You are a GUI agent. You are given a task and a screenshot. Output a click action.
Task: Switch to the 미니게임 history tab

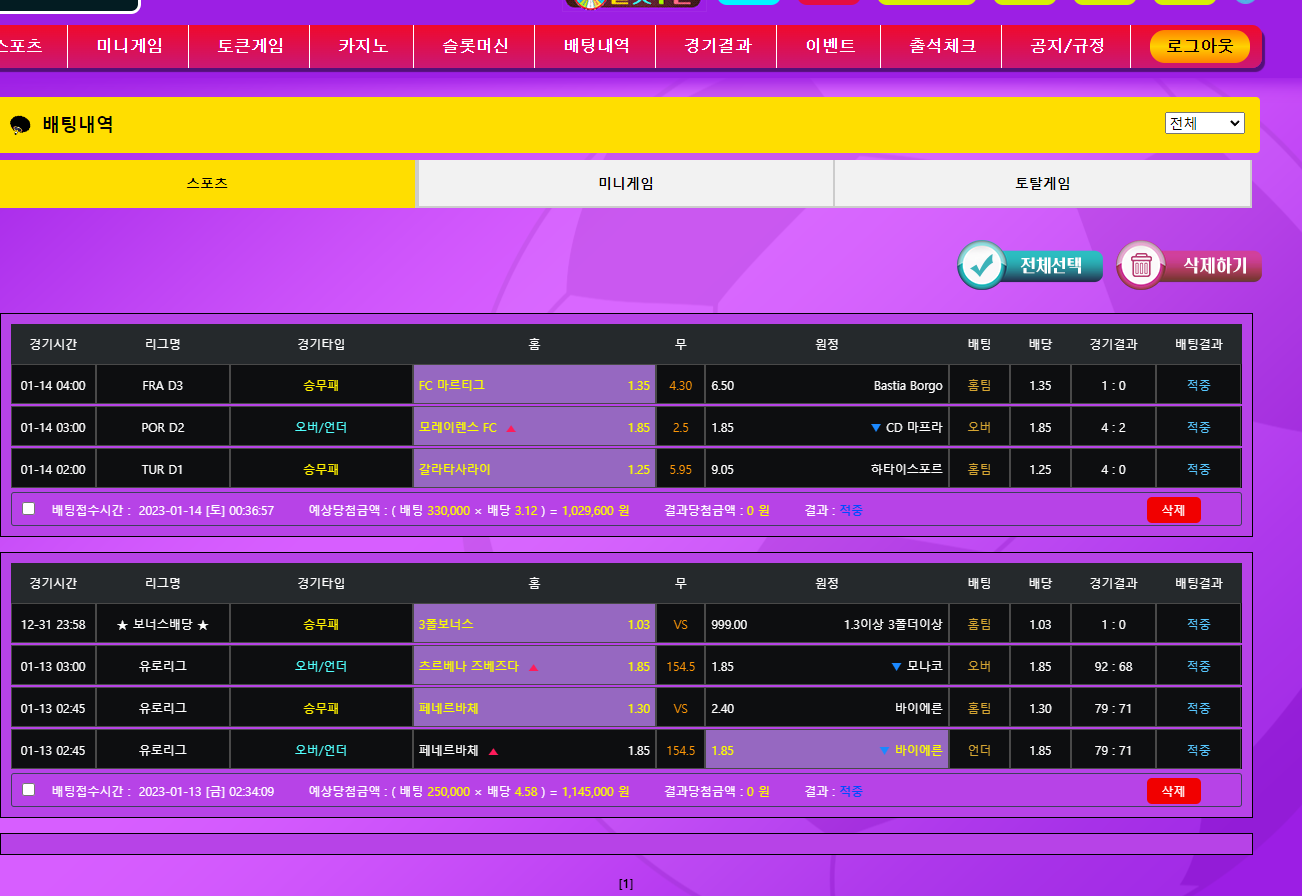pyautogui.click(x=625, y=184)
